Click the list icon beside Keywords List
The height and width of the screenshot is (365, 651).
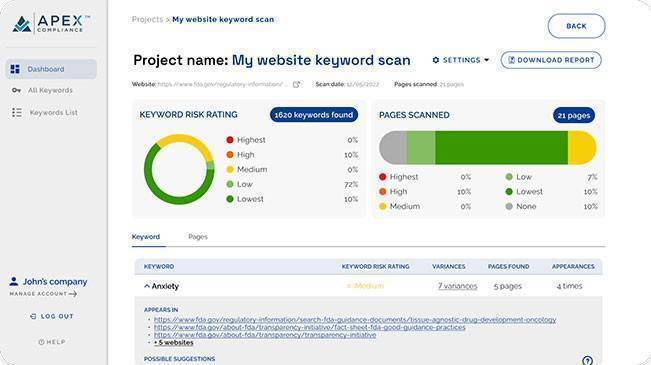tap(17, 113)
